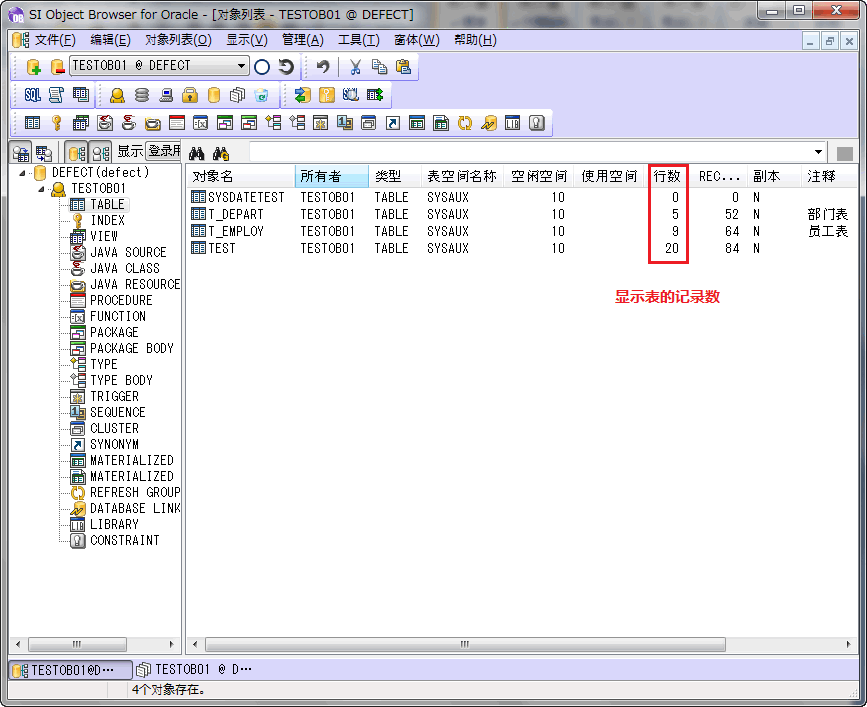
Task: Click the sequence toolbar icon showing 1
Action: coord(344,123)
